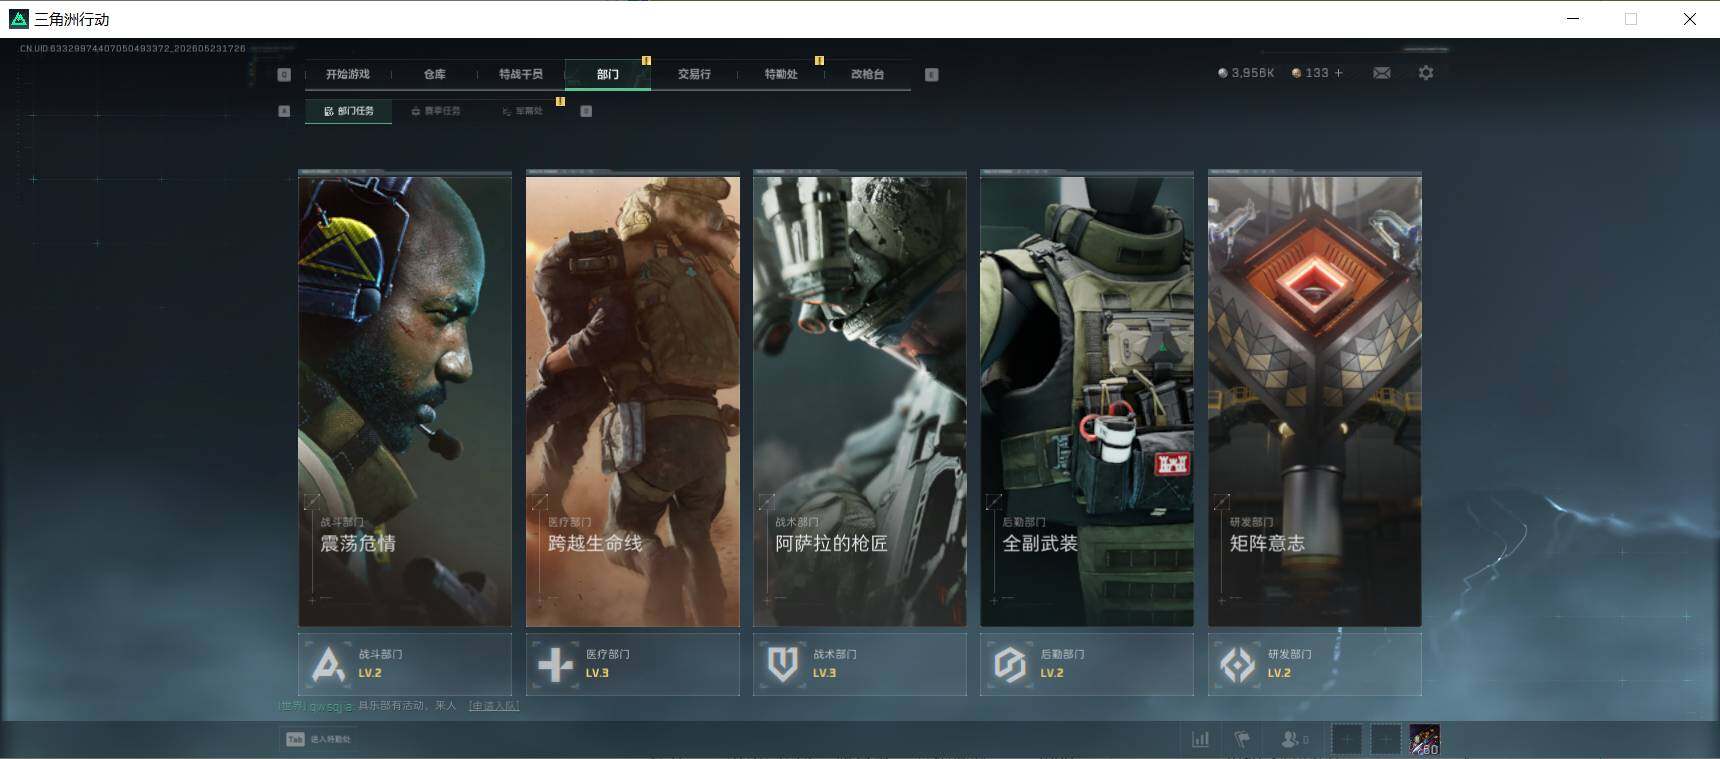Image resolution: width=1720 pixels, height=759 pixels.
Task: Open the 特战干员 tab
Action: point(520,74)
